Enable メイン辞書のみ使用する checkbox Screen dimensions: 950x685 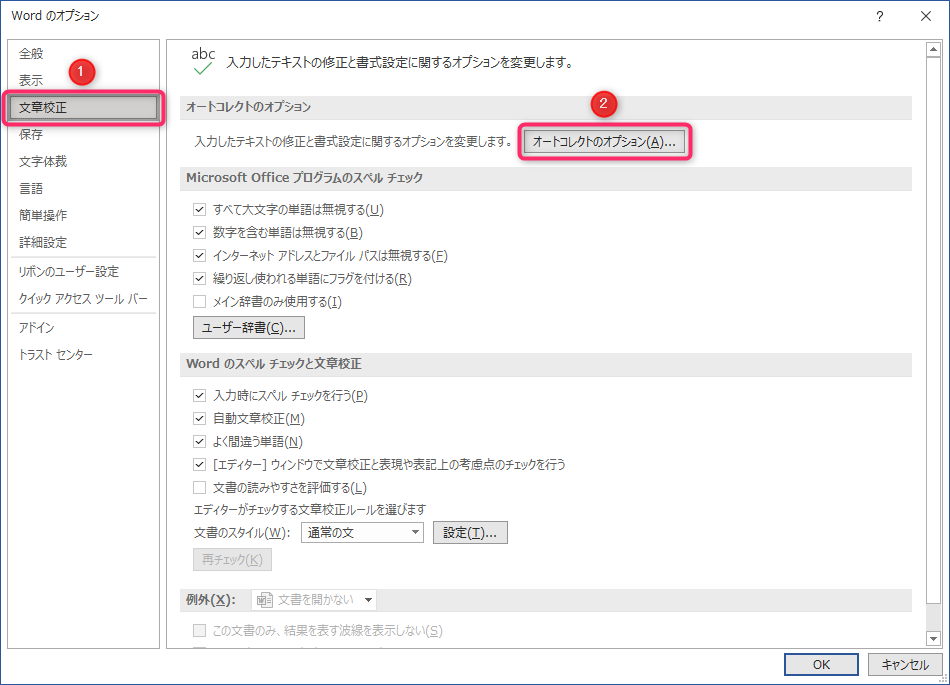(x=199, y=302)
